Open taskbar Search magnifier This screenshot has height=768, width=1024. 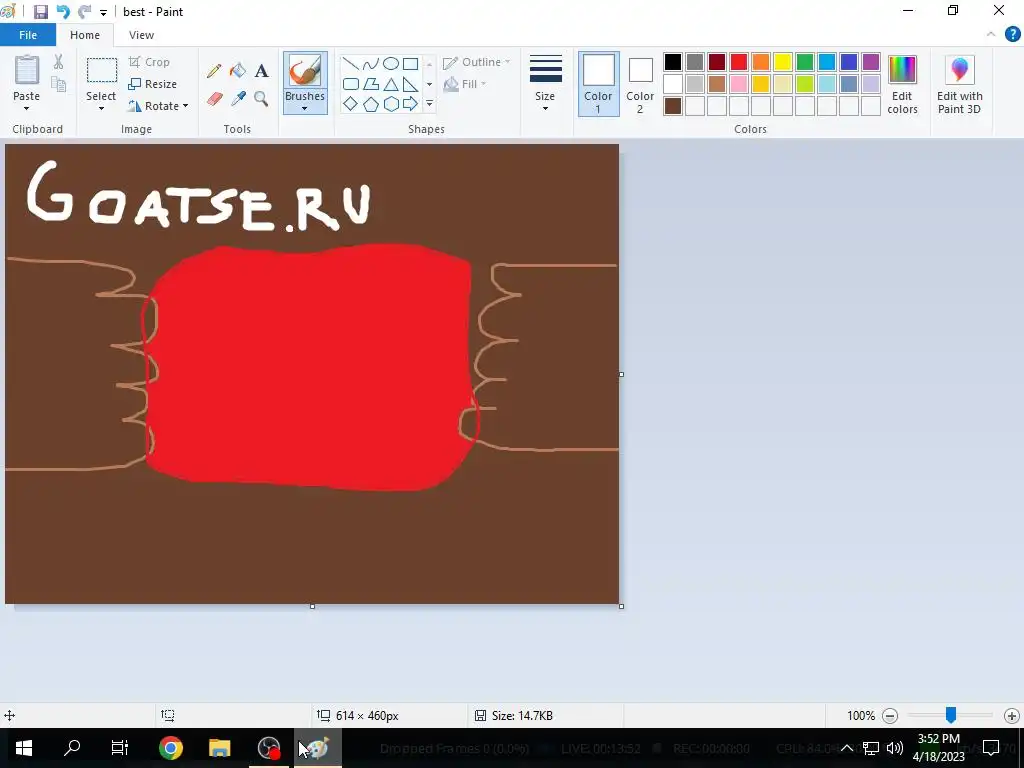pos(72,748)
